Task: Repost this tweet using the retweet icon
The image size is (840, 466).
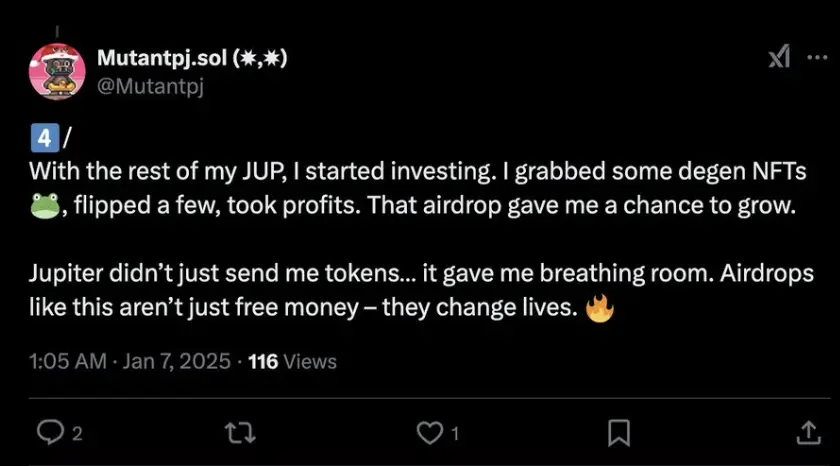Action: (x=240, y=431)
